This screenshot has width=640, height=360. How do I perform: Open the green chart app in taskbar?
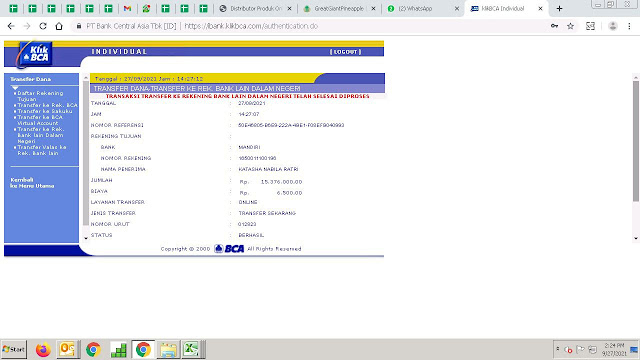point(118,350)
